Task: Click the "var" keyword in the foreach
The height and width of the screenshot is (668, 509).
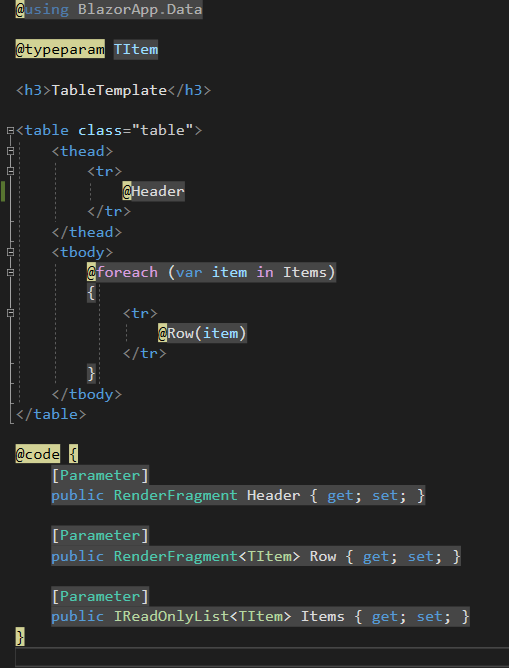Action: pyautogui.click(x=189, y=272)
